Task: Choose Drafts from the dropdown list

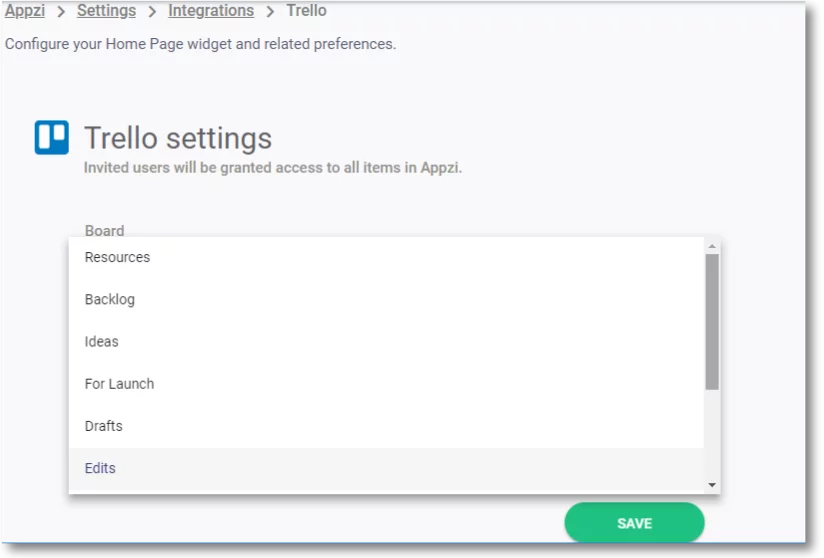Action: 386,426
